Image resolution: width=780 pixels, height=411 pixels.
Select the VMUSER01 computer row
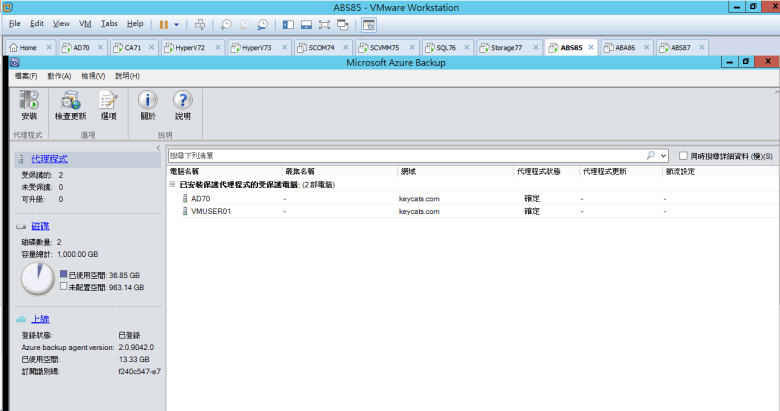[x=211, y=211]
